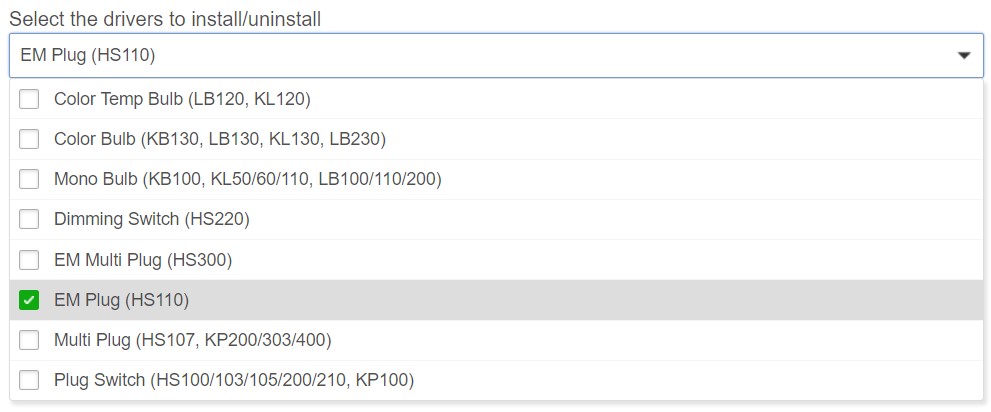Viewport: 991px width, 412px height.
Task: Click the EM Plug (HS110) selected value text
Action: click(x=88, y=56)
